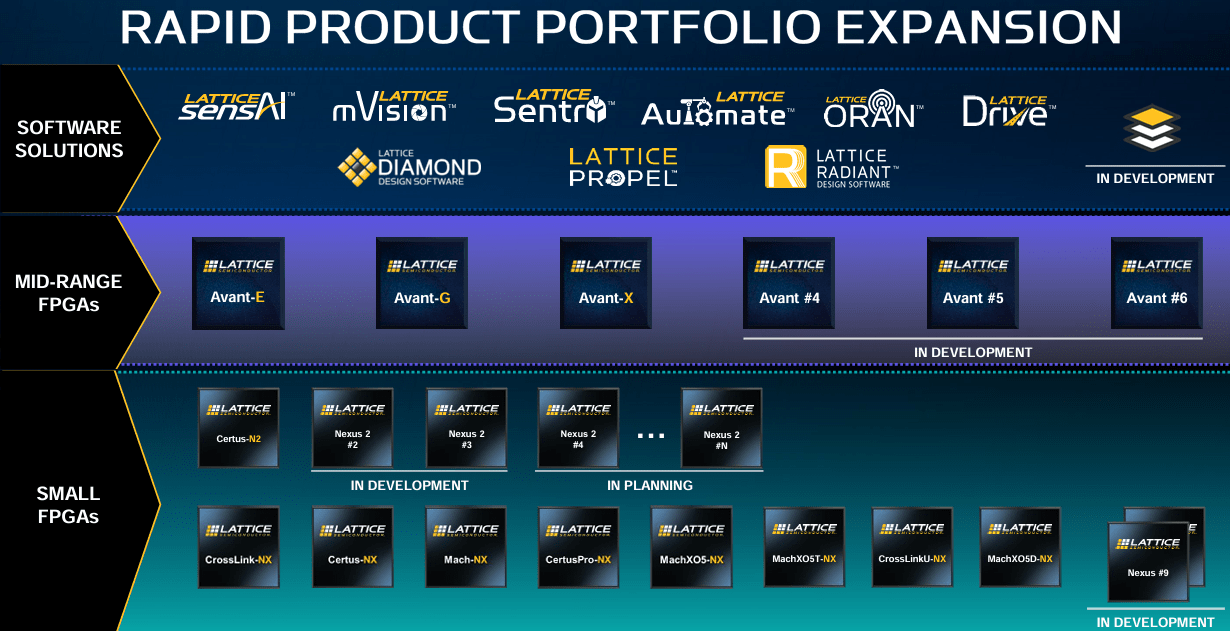Click the SMALL FPGAs section header

[x=68, y=506]
